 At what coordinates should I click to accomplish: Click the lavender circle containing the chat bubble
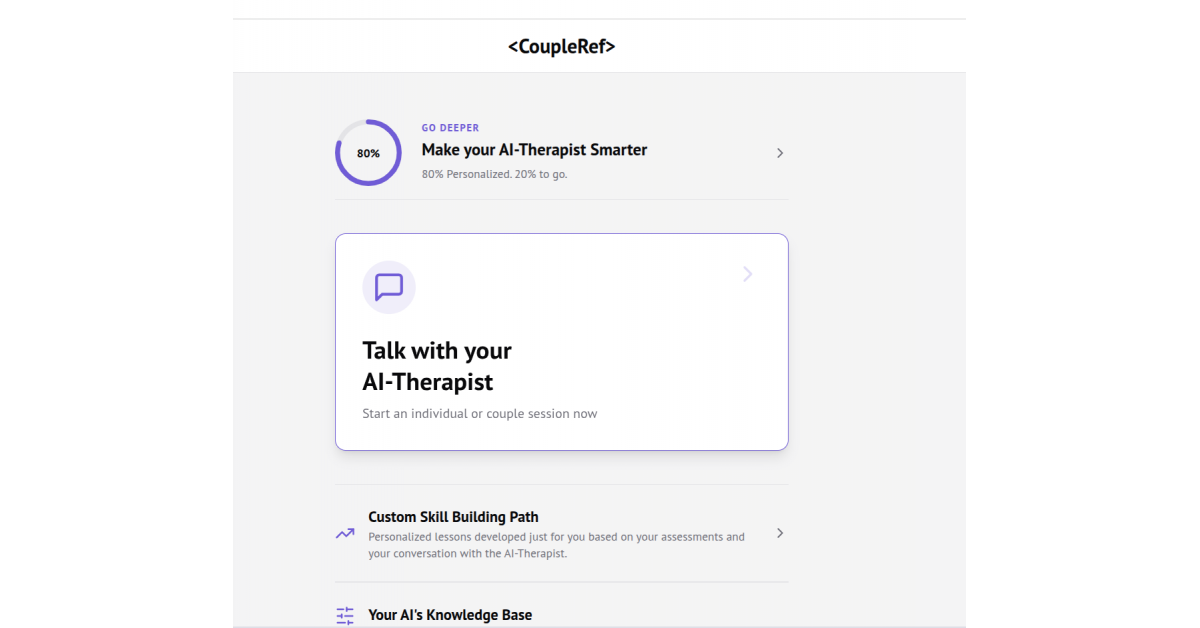[x=388, y=287]
